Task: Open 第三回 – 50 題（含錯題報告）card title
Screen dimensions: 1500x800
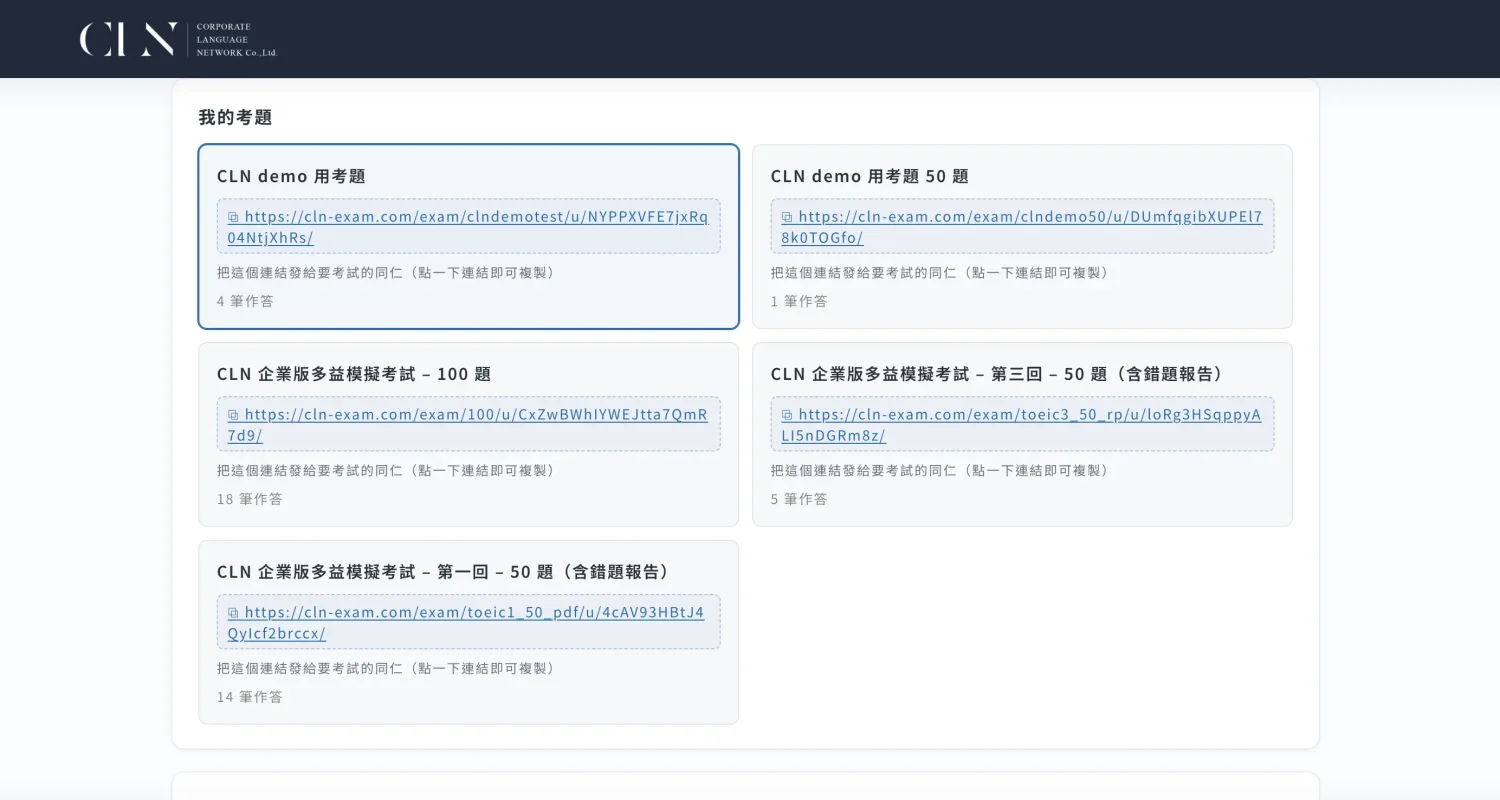Action: click(997, 374)
